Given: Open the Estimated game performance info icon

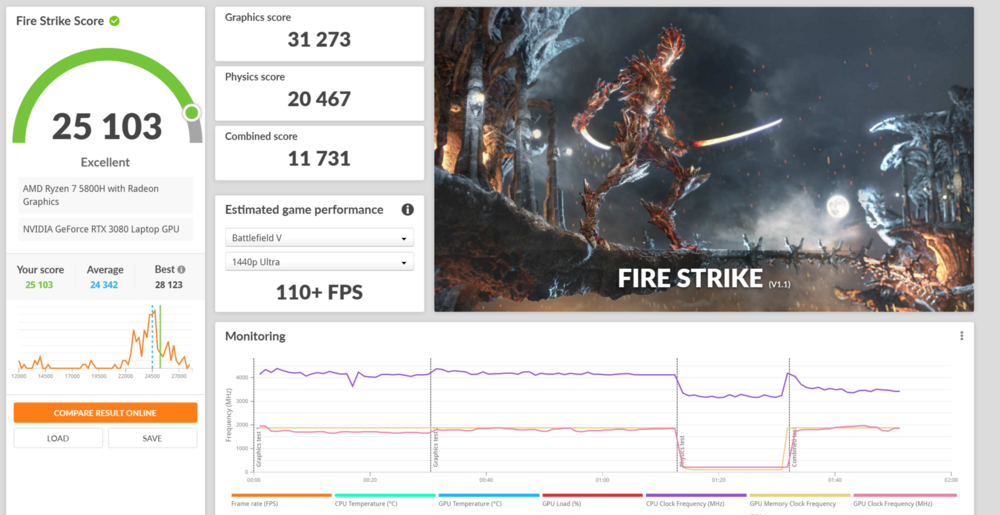Looking at the screenshot, I should click(407, 210).
